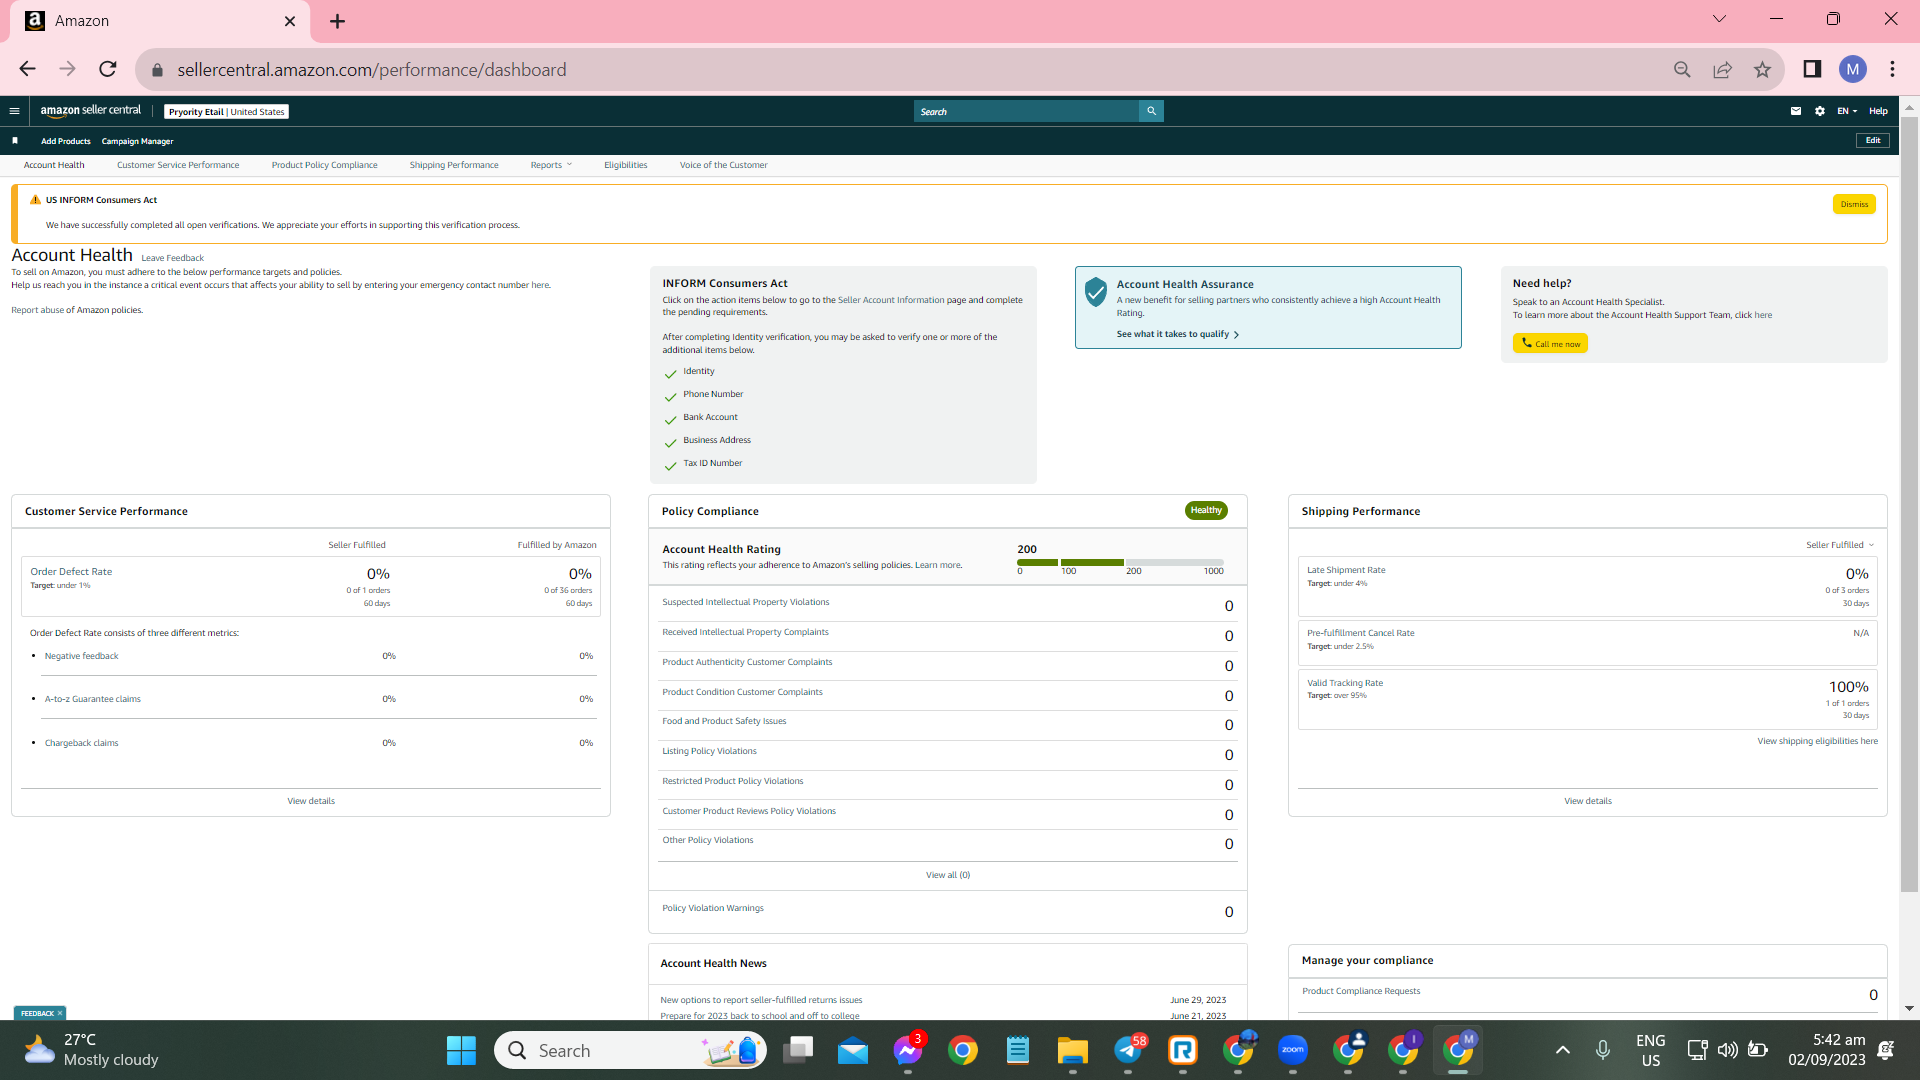The image size is (1920, 1080).
Task: Open the ENG US input language switcher
Action: click(x=1650, y=1050)
